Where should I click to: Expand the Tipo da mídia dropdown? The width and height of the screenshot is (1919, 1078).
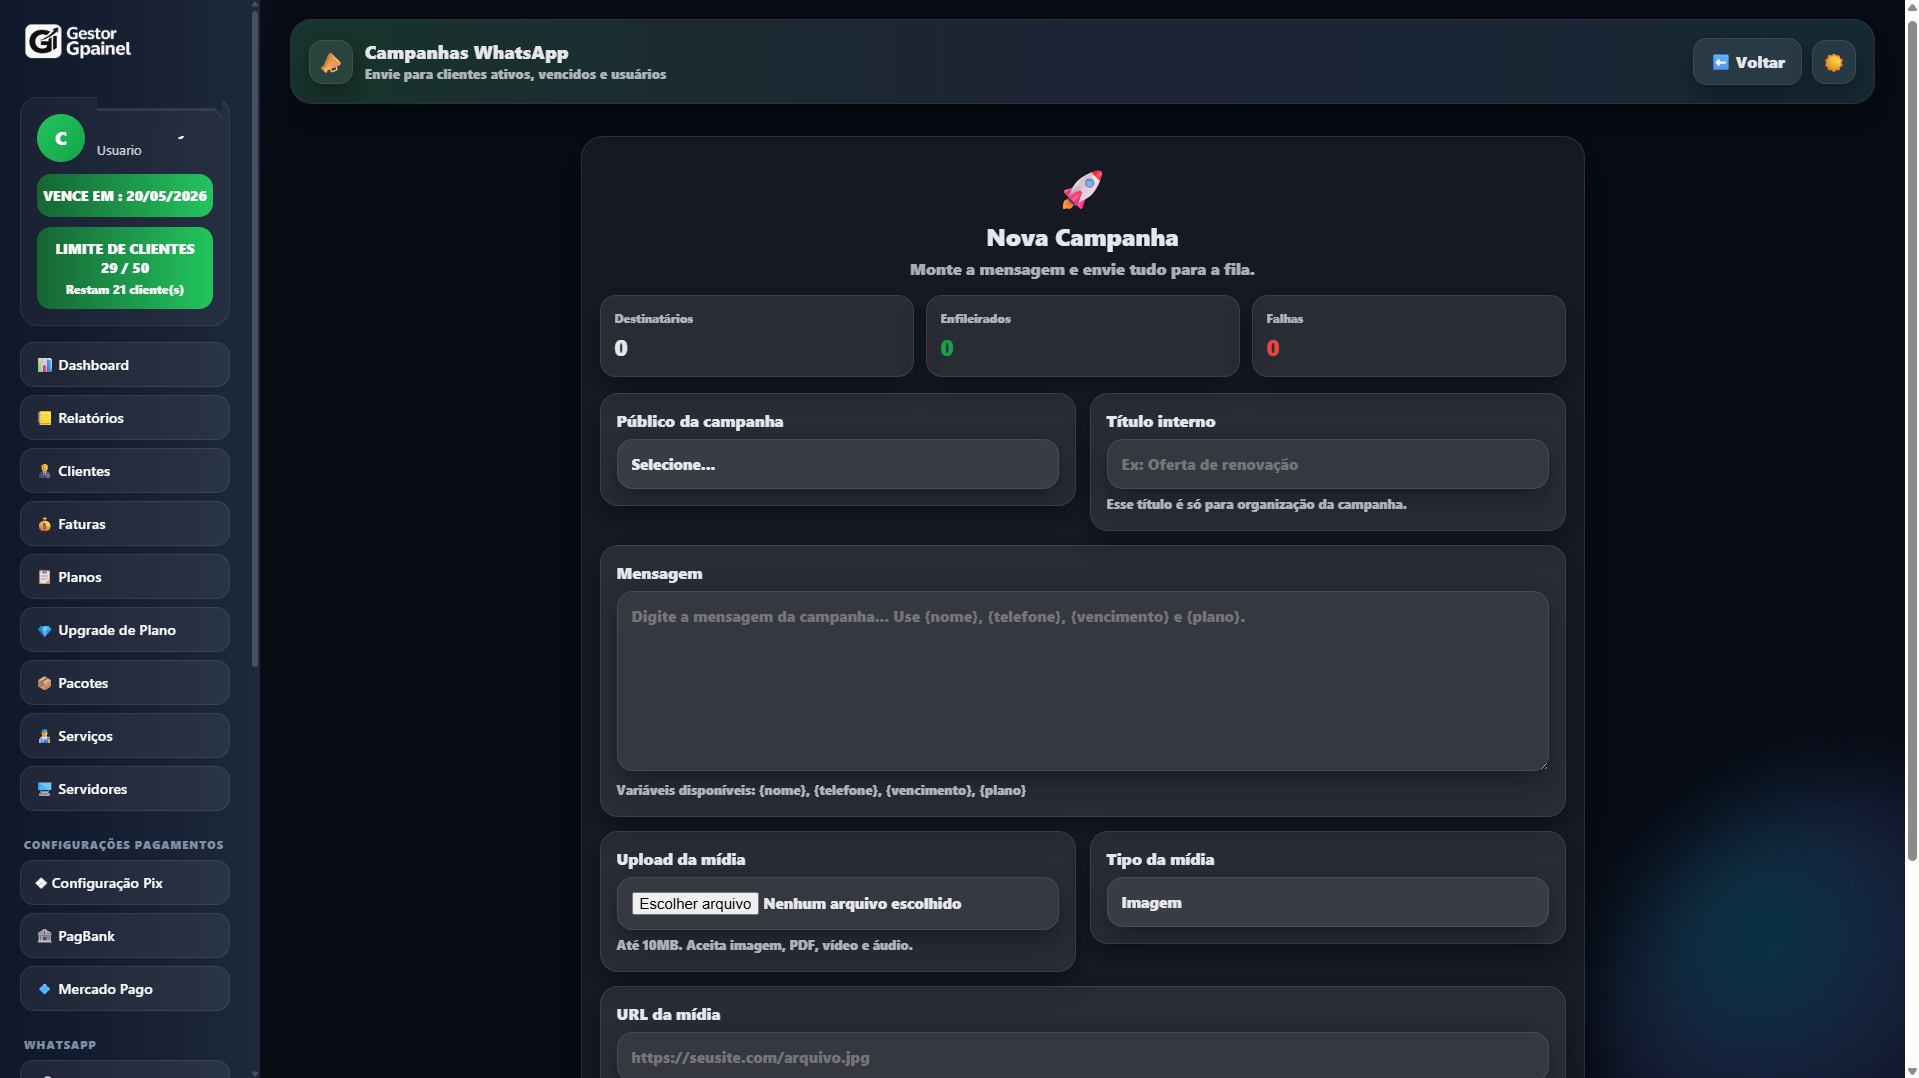pos(1326,902)
